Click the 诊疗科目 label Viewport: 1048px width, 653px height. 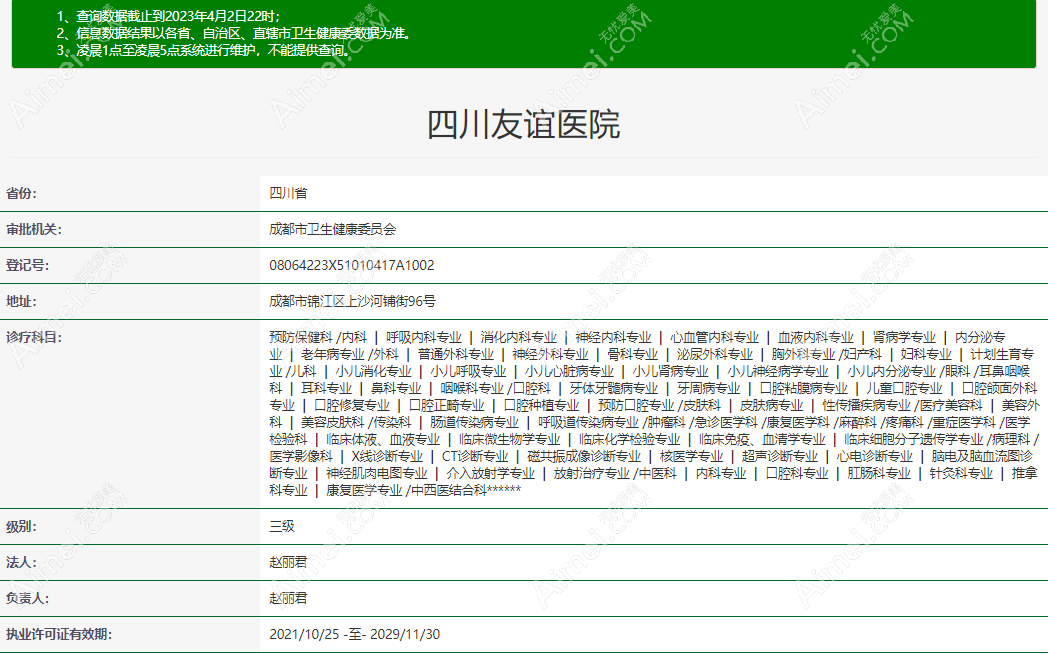pos(33,338)
